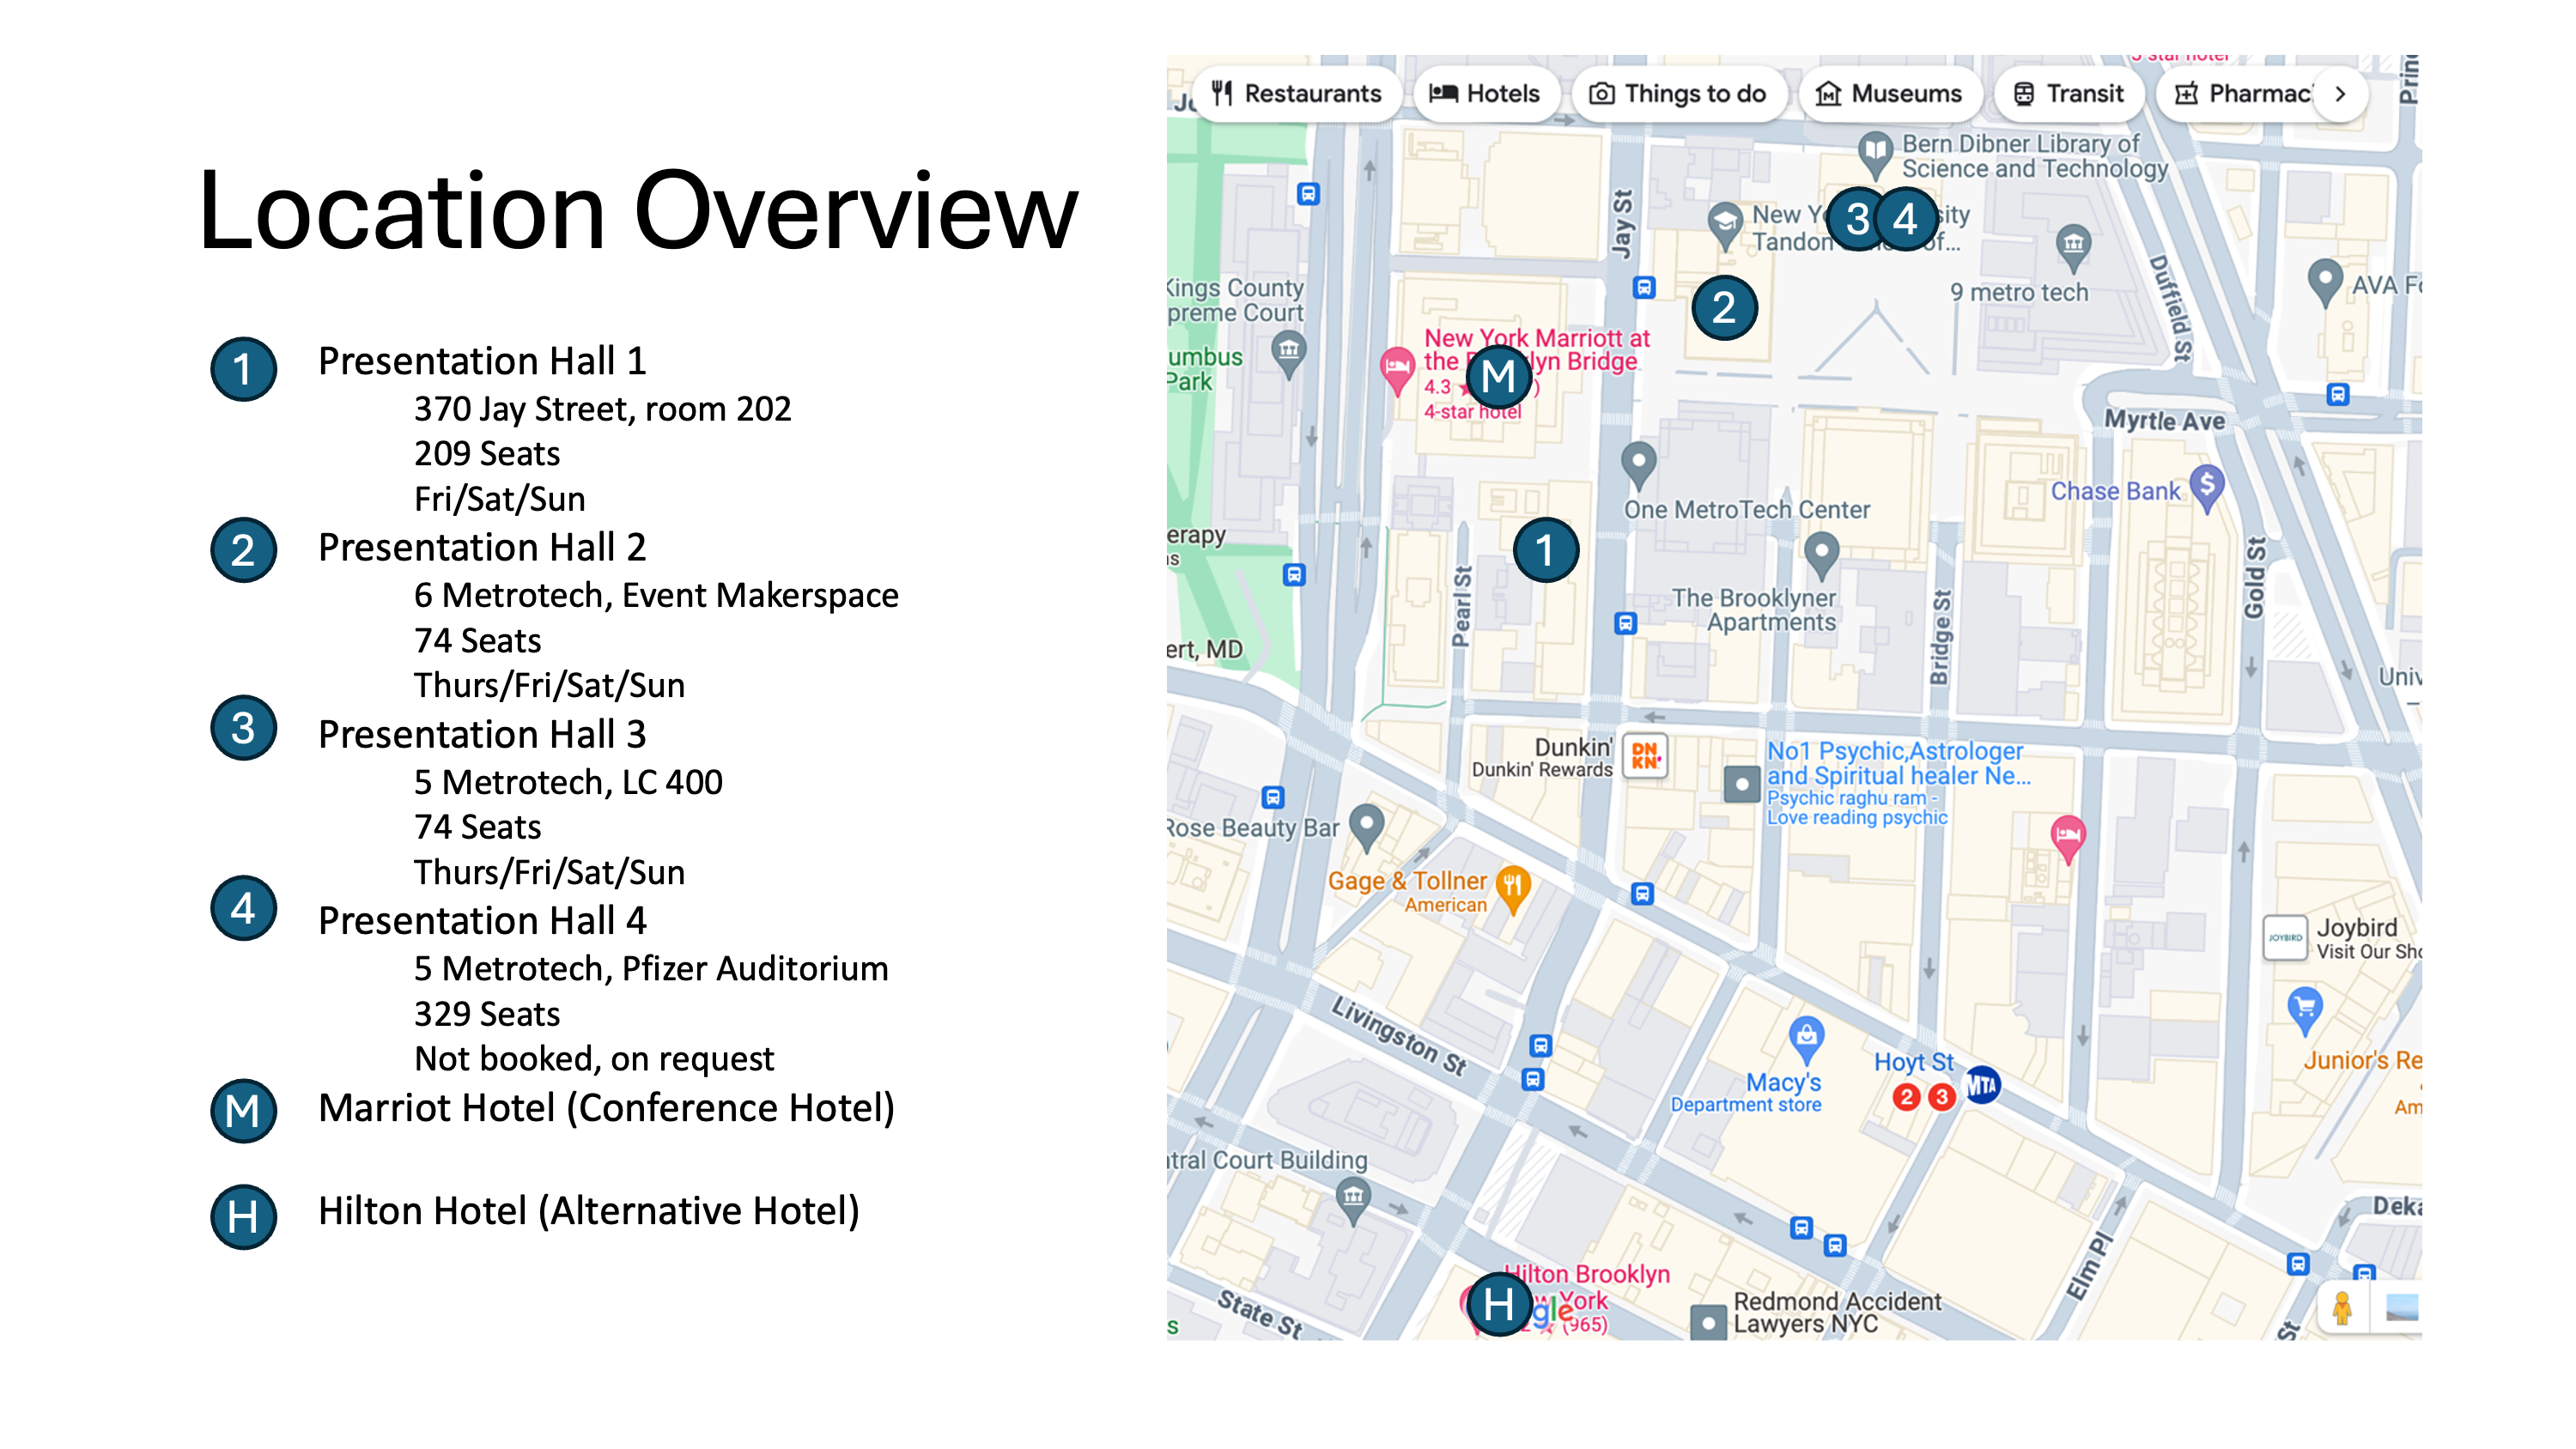This screenshot has height=1449, width=2576.
Task: Open the Things to do filter
Action: click(x=1678, y=94)
